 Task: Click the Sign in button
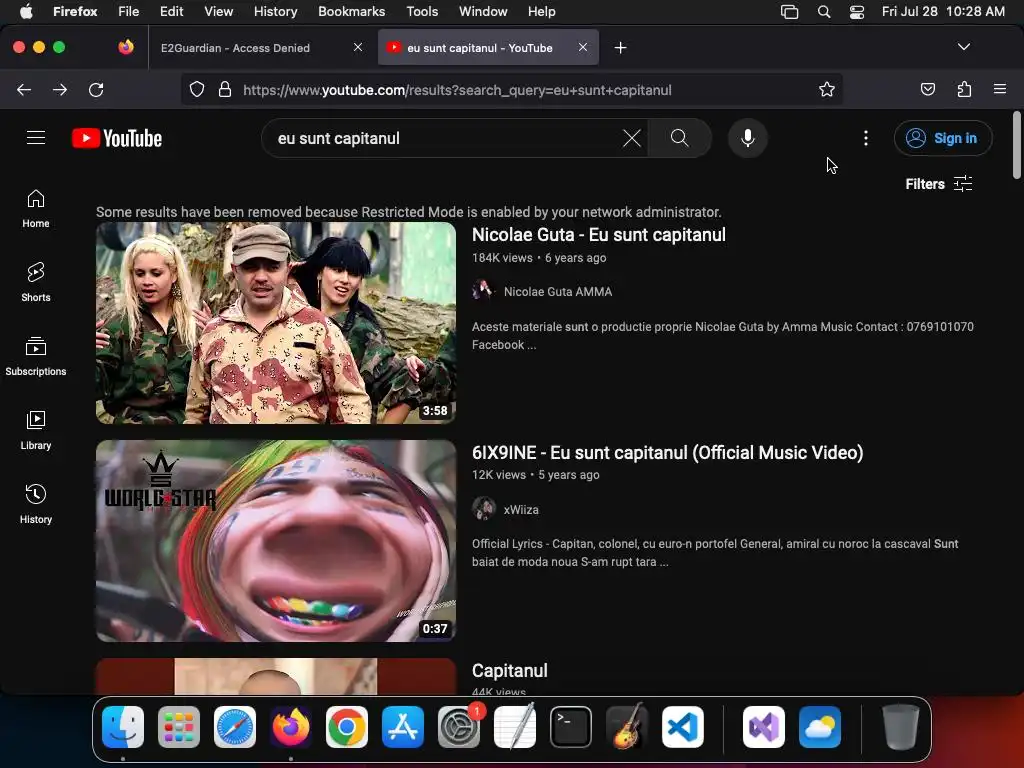(943, 138)
